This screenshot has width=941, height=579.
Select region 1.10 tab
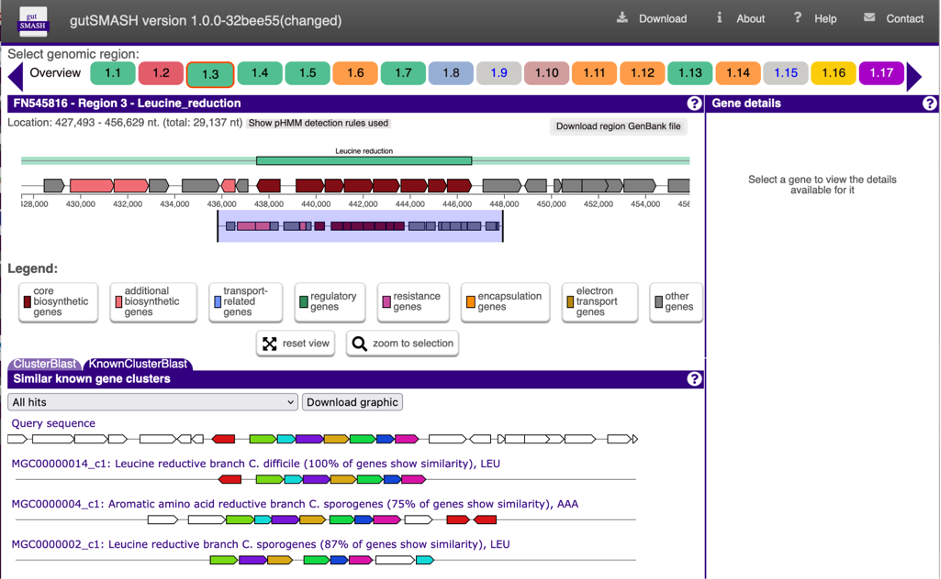point(546,73)
